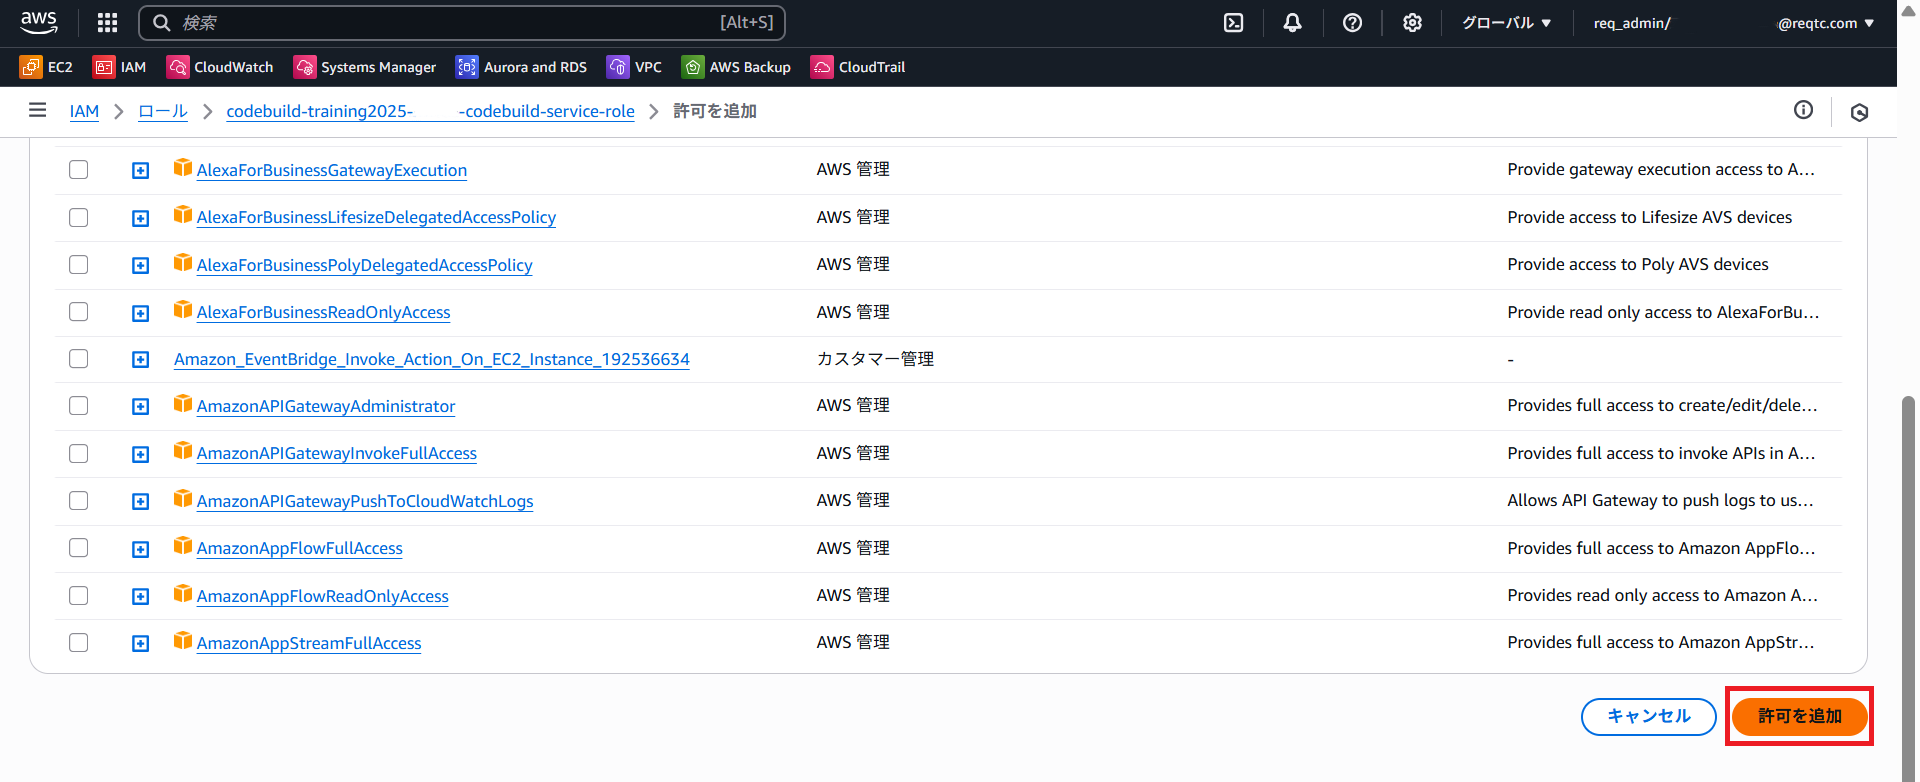Screen dimensions: 1920x782
Task: Go to IAM breadcrumb
Action: tap(84, 111)
